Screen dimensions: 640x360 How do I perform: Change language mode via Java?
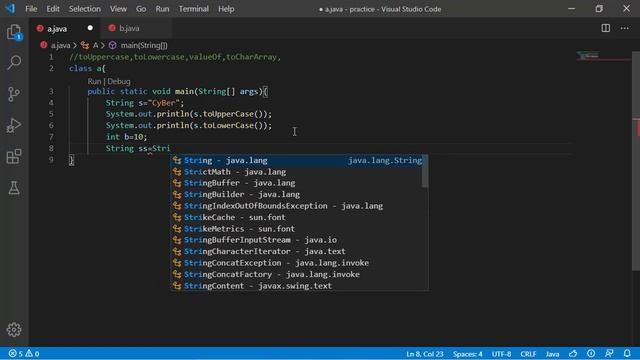click(x=552, y=353)
